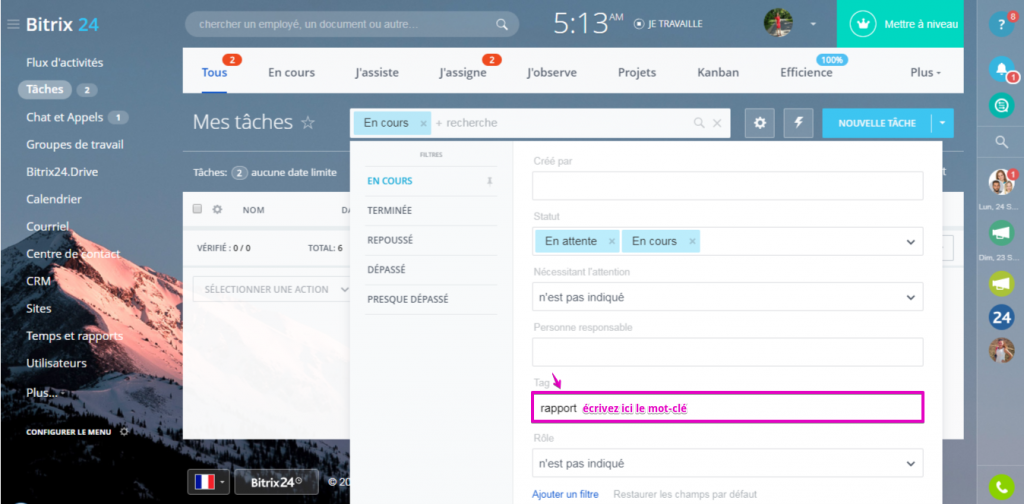Open the blue 24 icon in sidebar
The height and width of the screenshot is (504, 1024).
tap(1001, 317)
